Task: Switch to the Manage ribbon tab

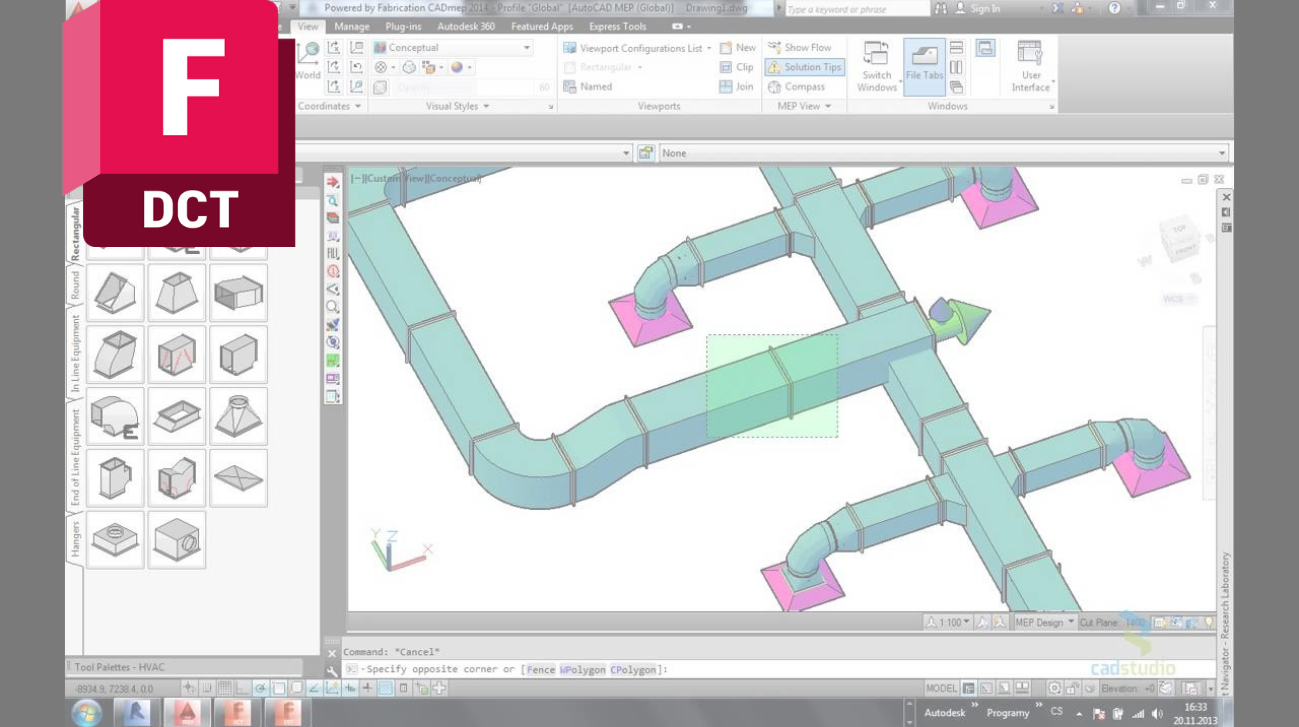Action: tap(352, 27)
